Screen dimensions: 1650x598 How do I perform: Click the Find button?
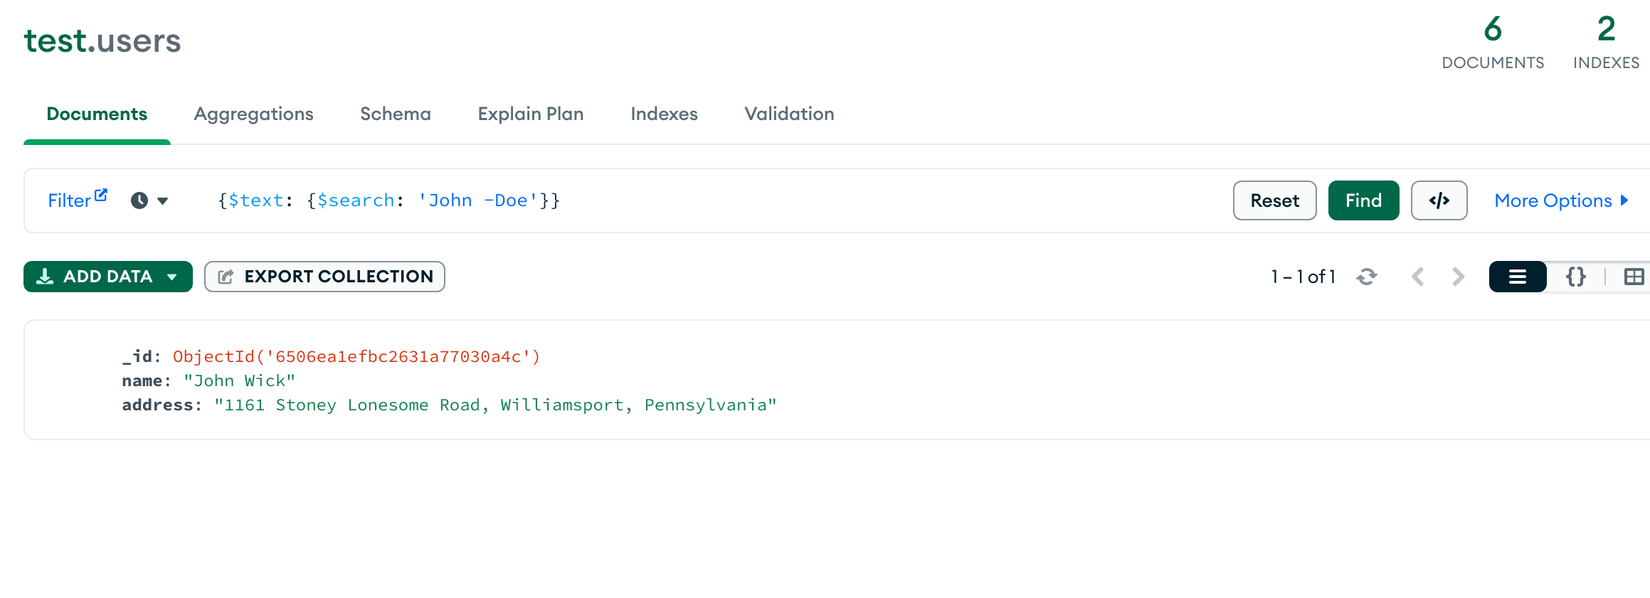point(1363,201)
